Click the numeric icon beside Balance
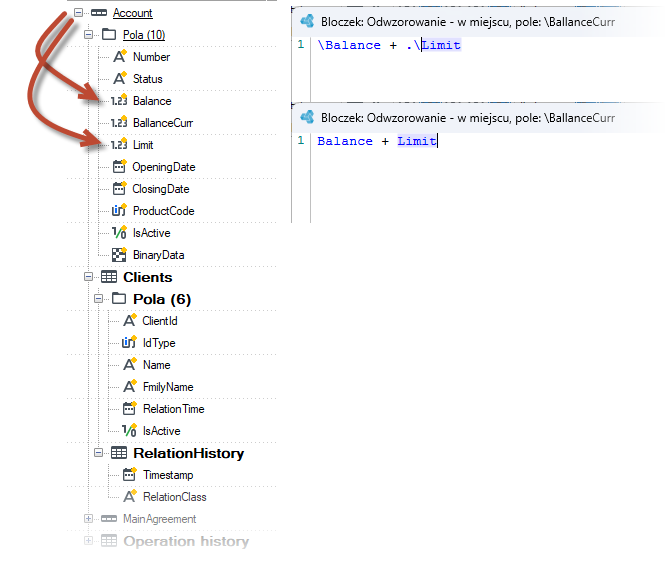Viewport: 666px width, 574px height. point(119,100)
